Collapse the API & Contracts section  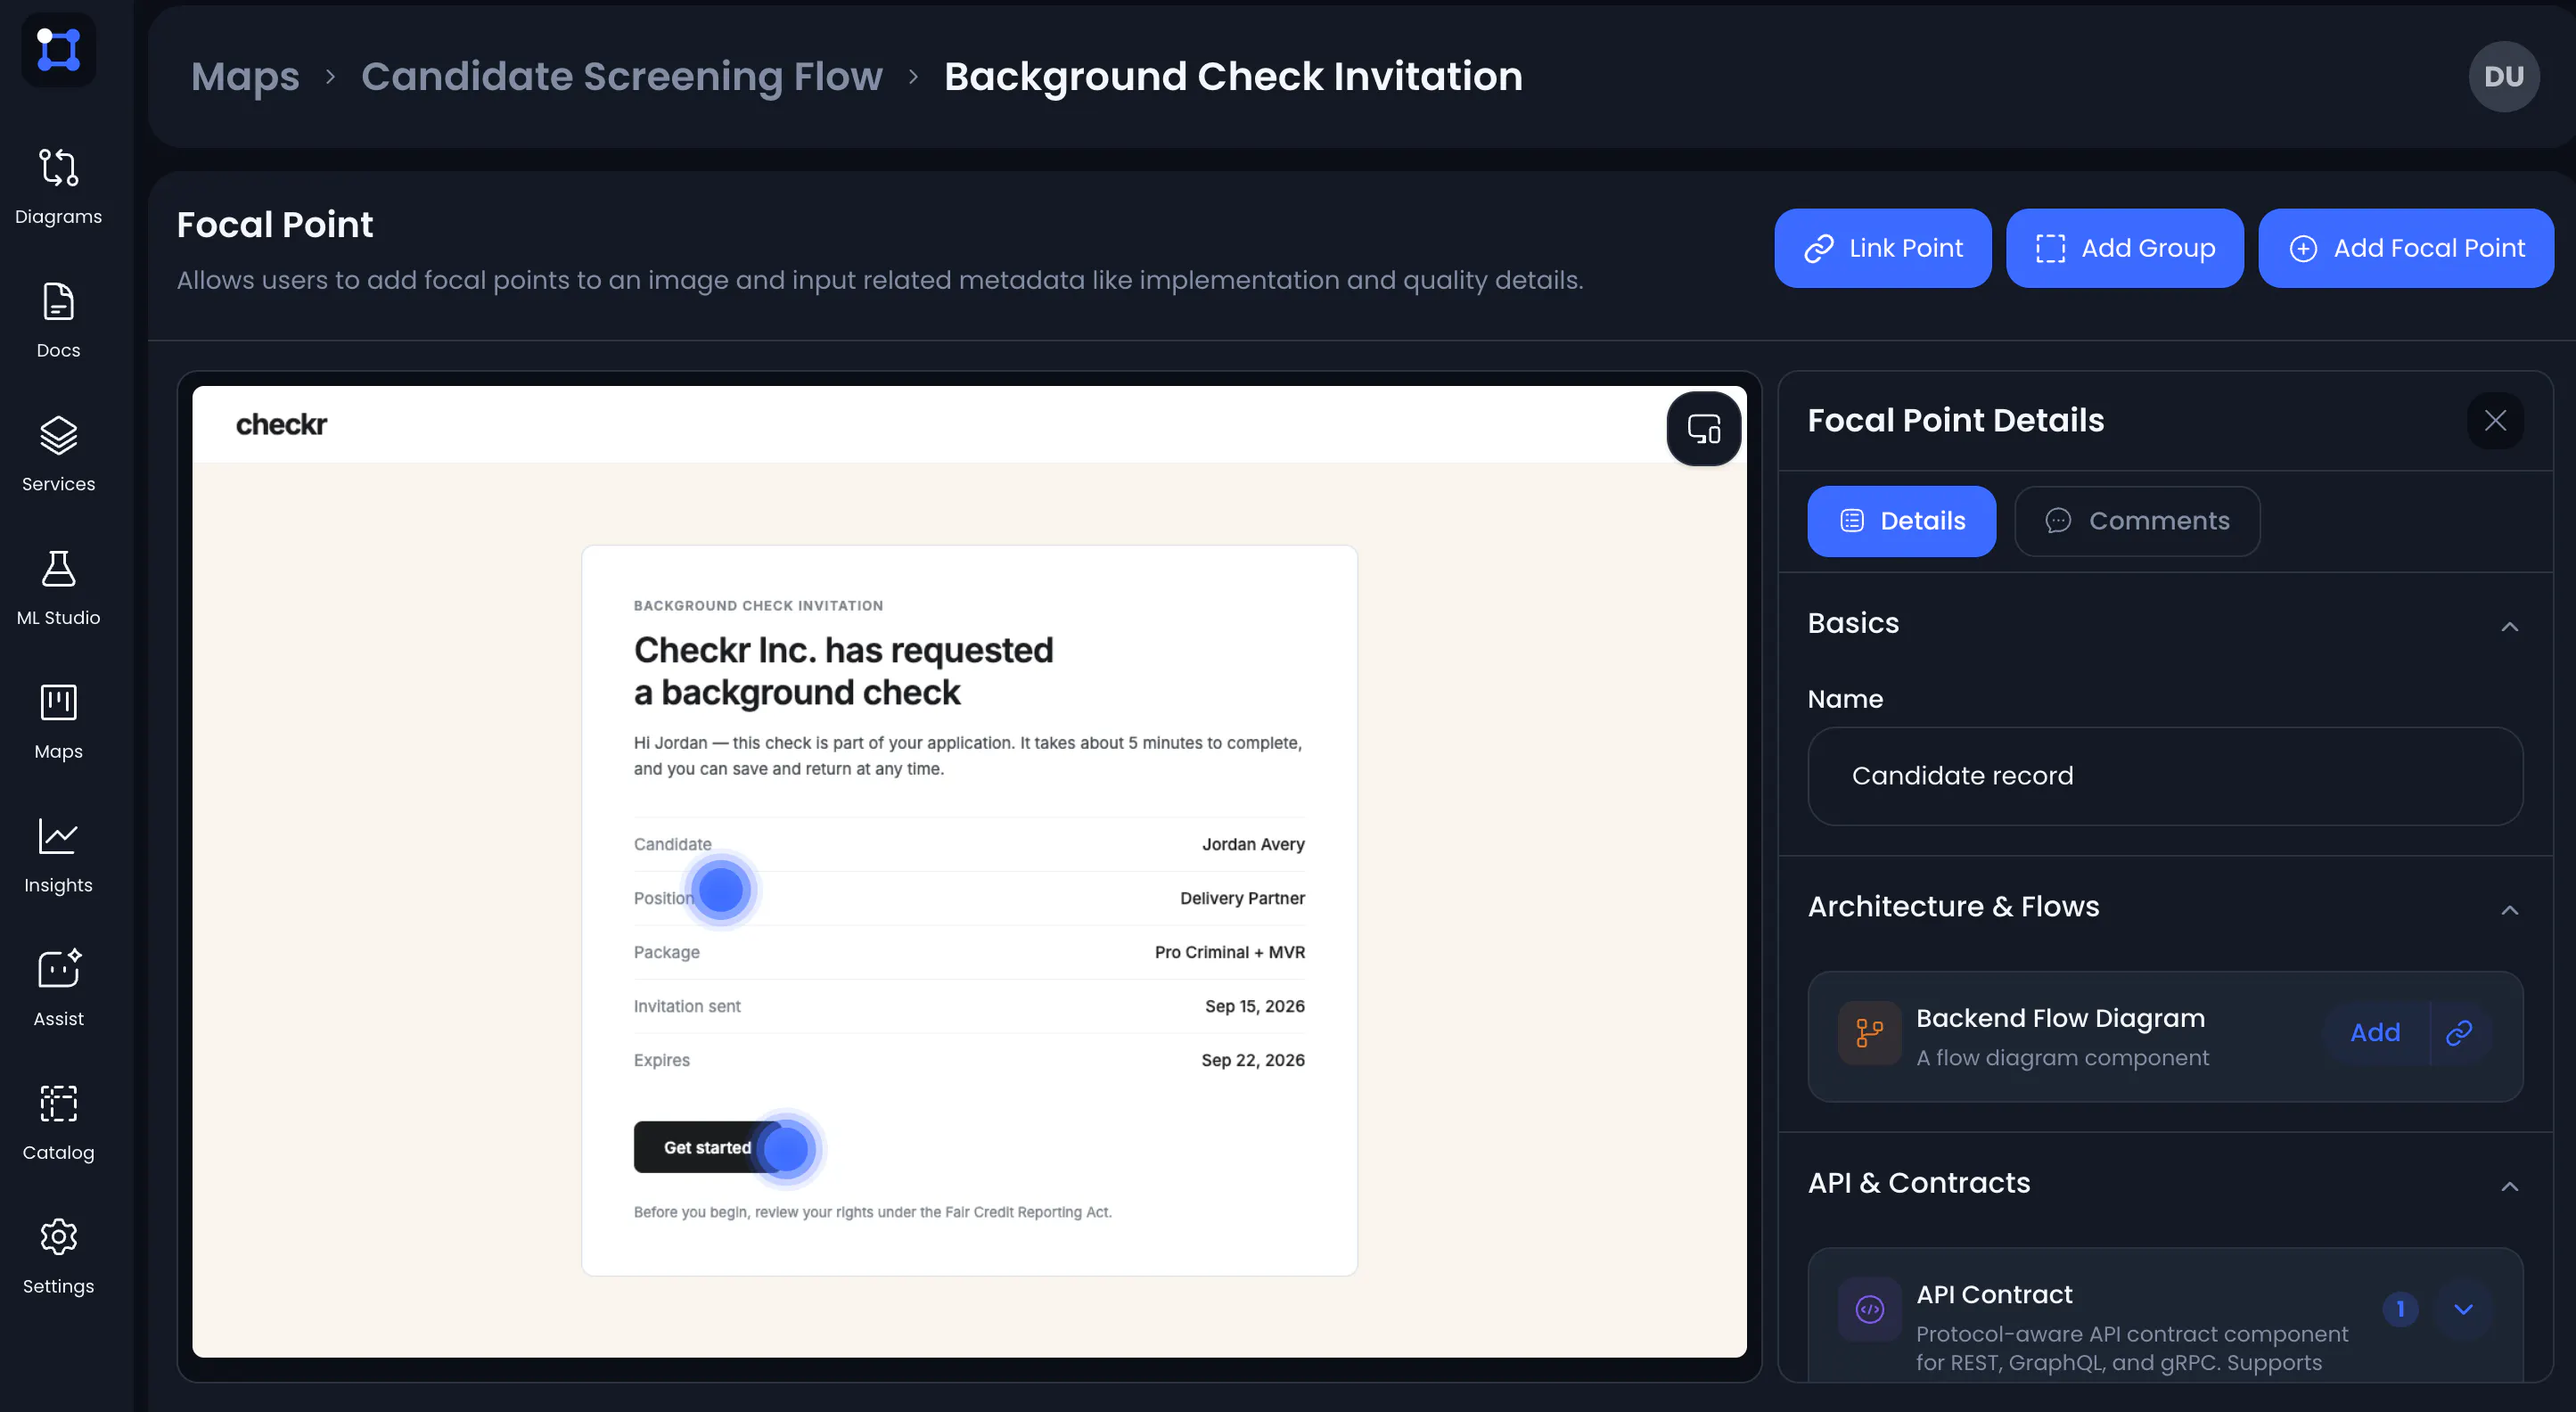click(2509, 1186)
